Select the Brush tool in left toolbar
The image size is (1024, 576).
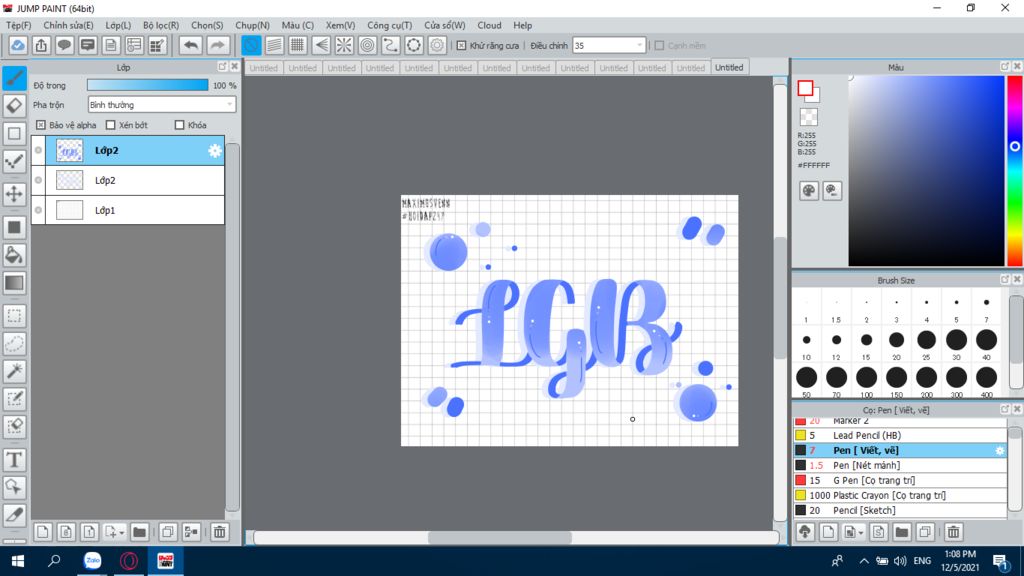click(x=14, y=78)
